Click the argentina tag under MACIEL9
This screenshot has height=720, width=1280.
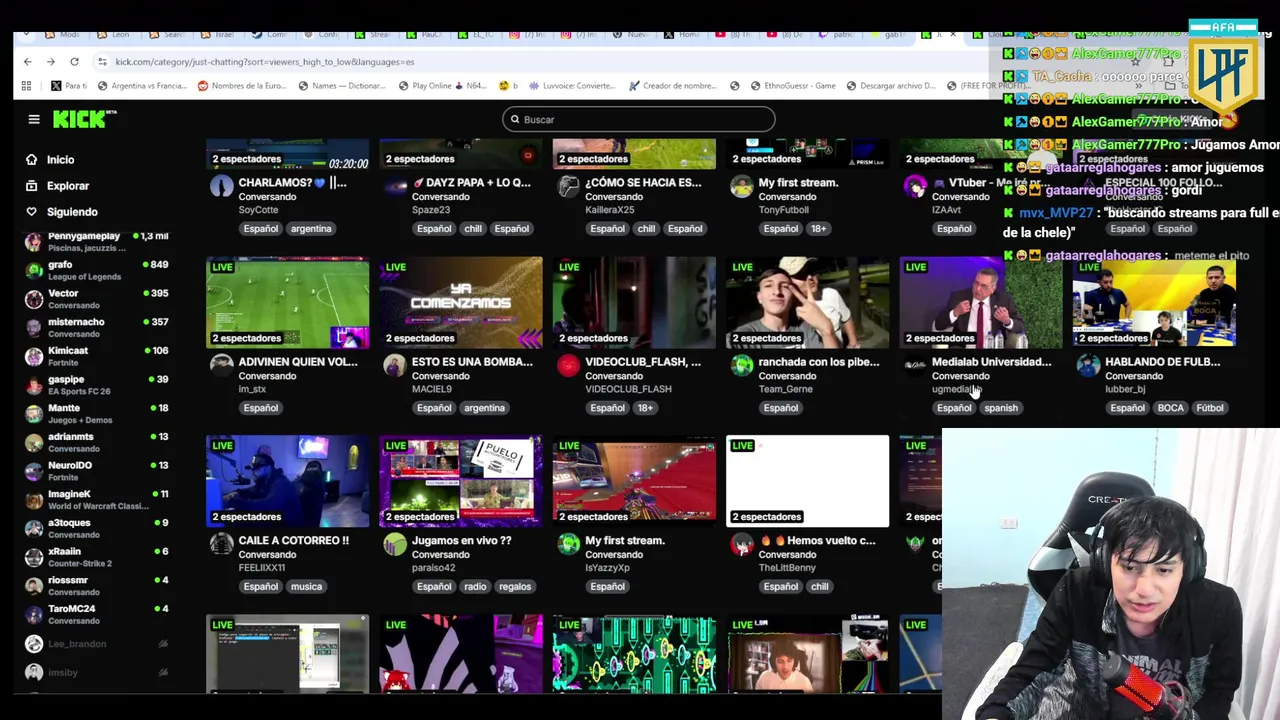coord(484,408)
